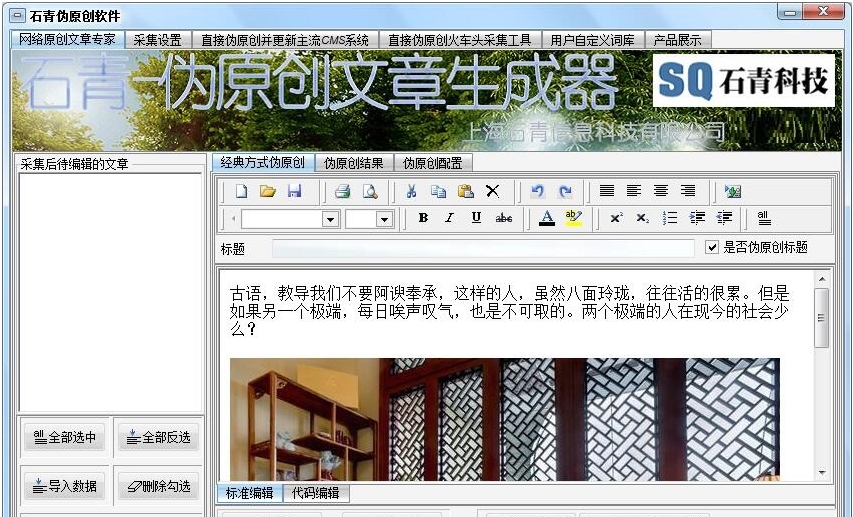Click the 采集后待编辑的文章 list box
Image resolution: width=853 pixels, height=517 pixels.
110,293
